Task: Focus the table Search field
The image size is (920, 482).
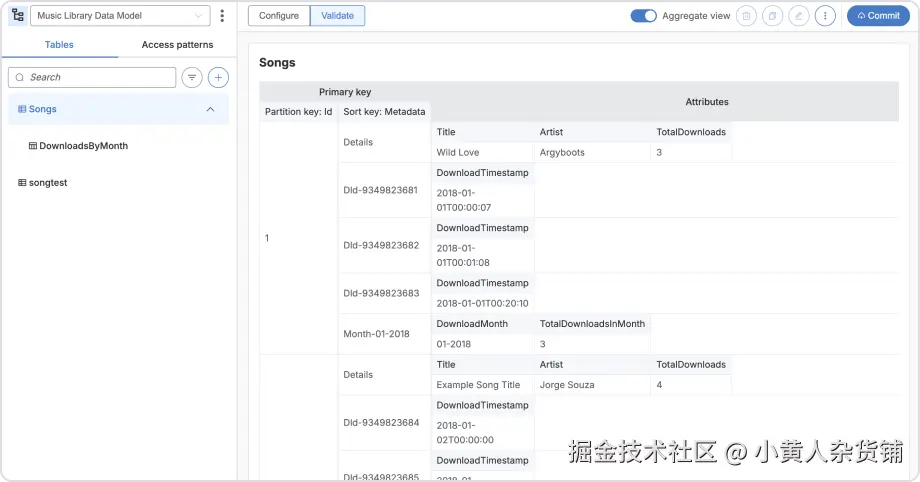Action: [x=92, y=77]
